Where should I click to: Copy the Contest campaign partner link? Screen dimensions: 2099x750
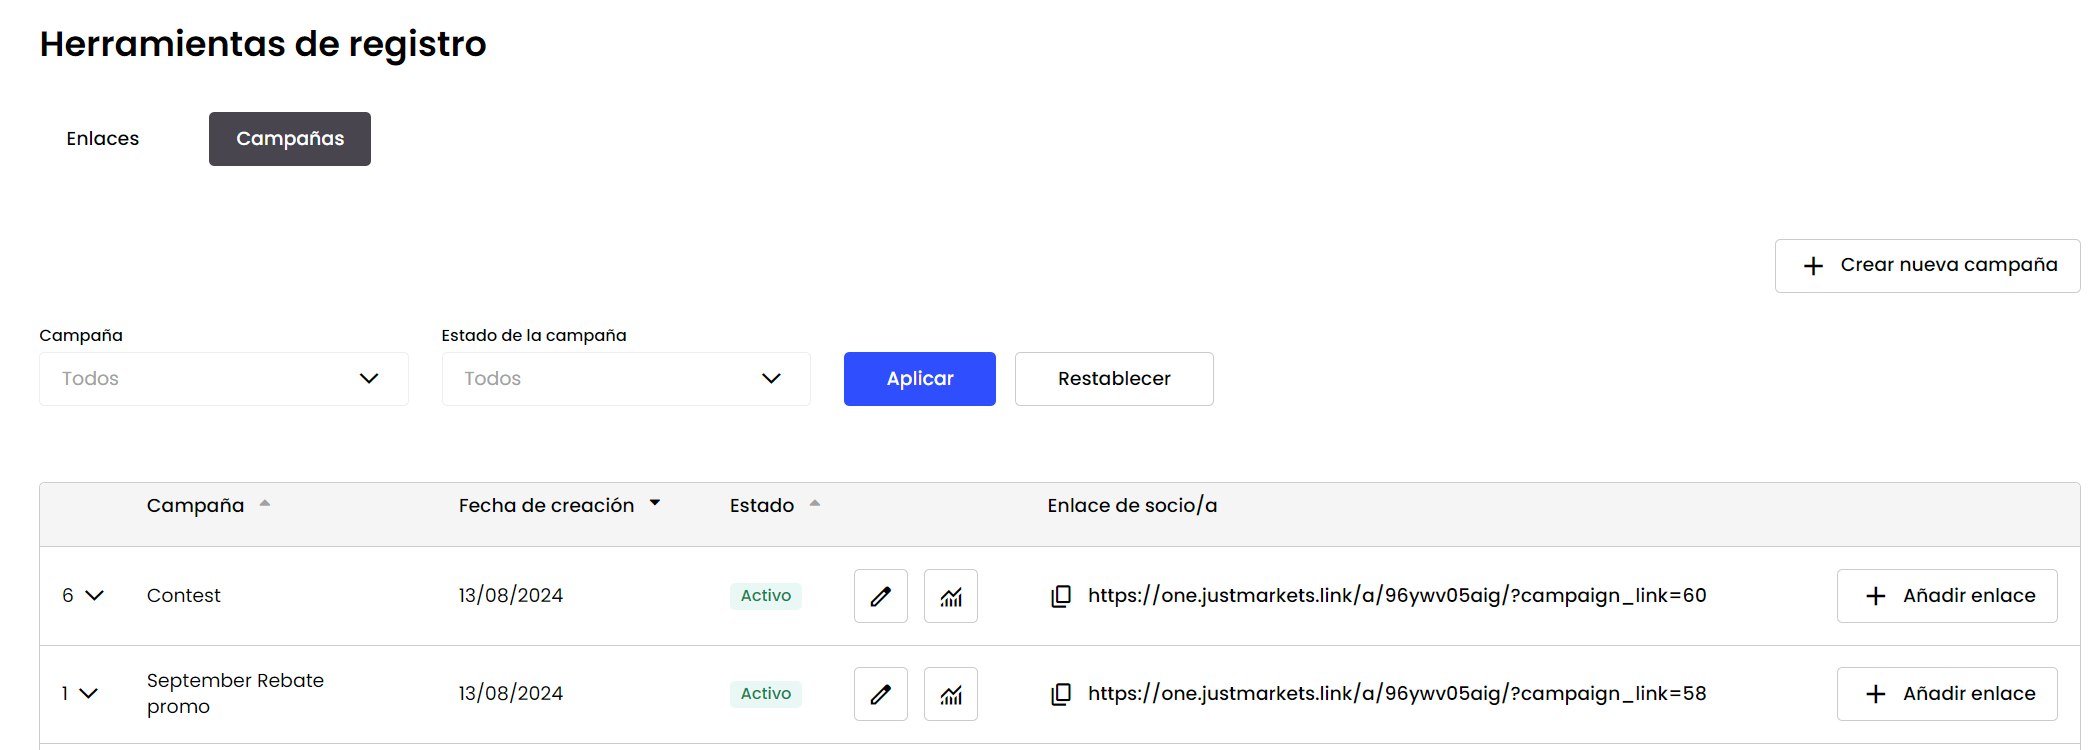click(1061, 596)
